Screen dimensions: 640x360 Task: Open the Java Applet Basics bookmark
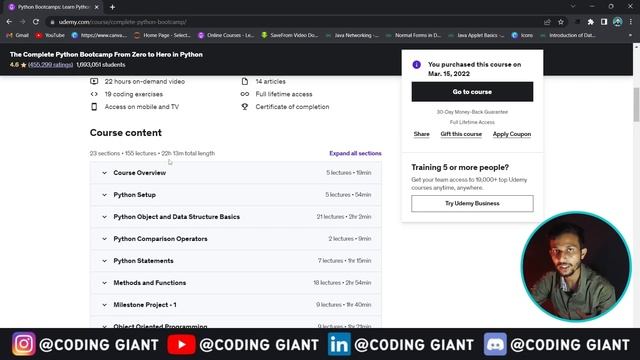point(476,36)
